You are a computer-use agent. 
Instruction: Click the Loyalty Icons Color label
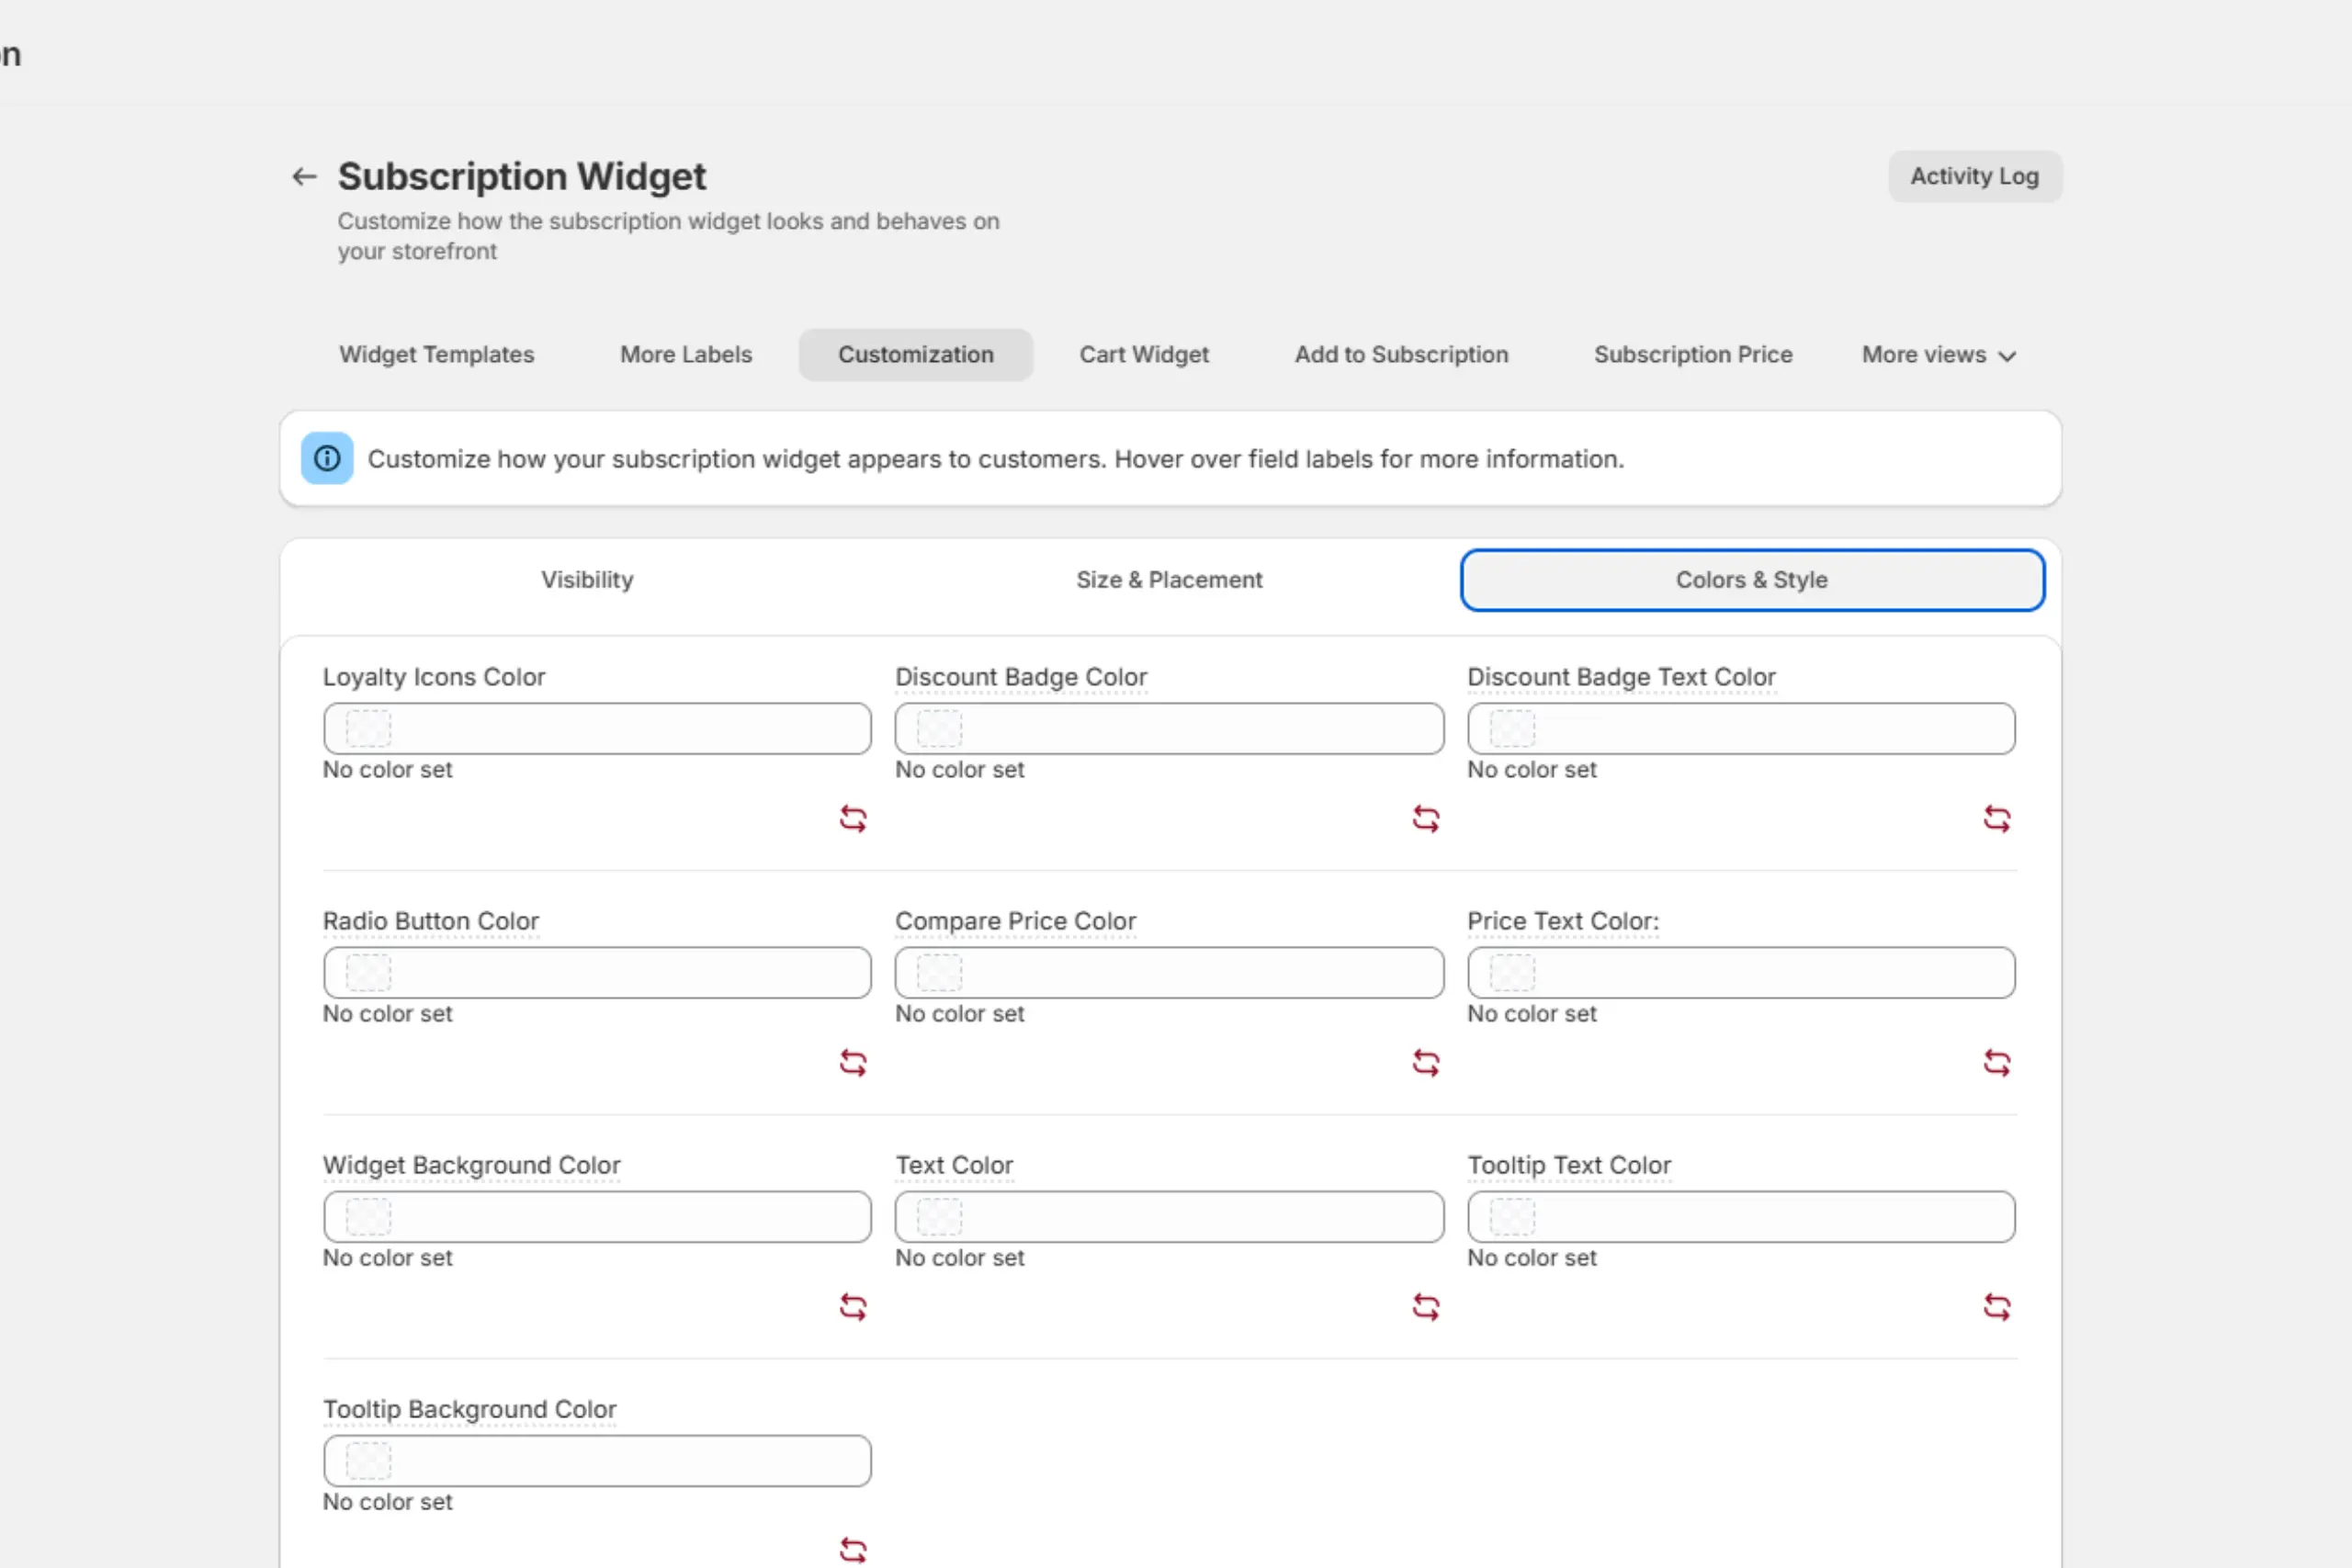click(x=434, y=677)
